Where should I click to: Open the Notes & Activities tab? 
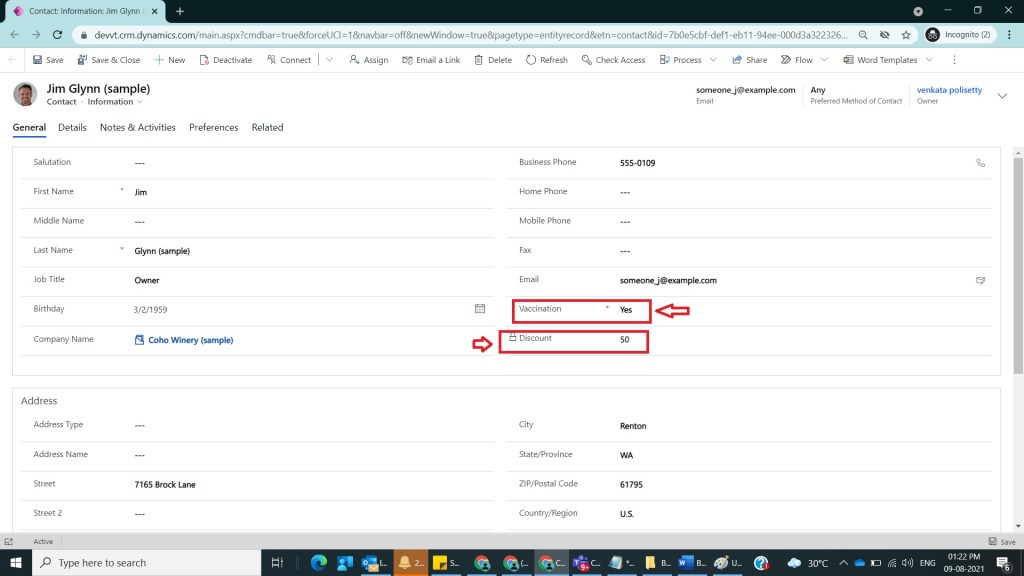point(137,128)
